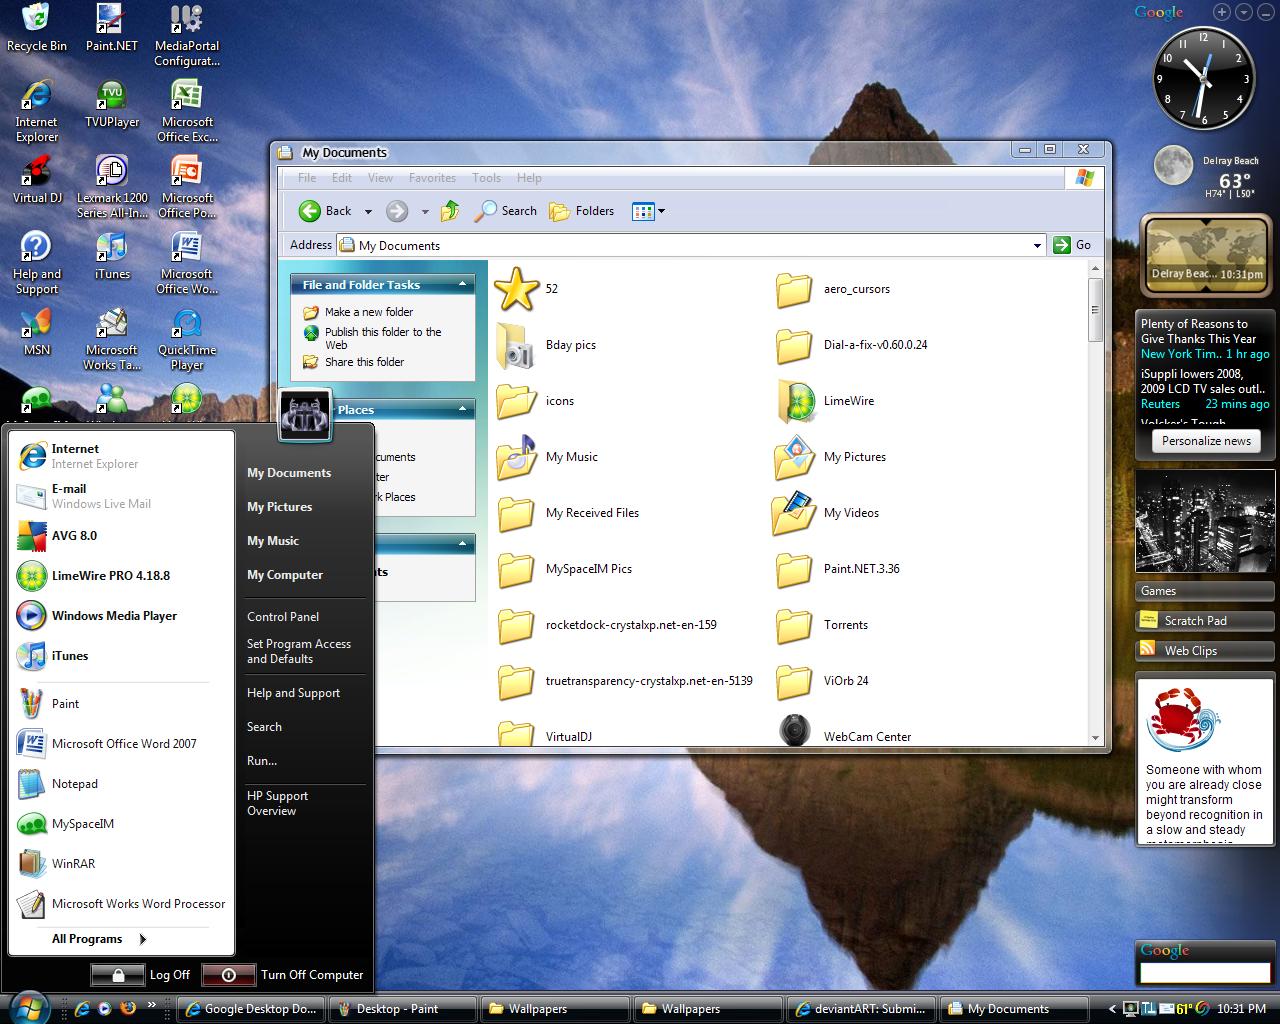Image resolution: width=1280 pixels, height=1024 pixels.
Task: Open the Address bar dropdown
Action: (1036, 245)
